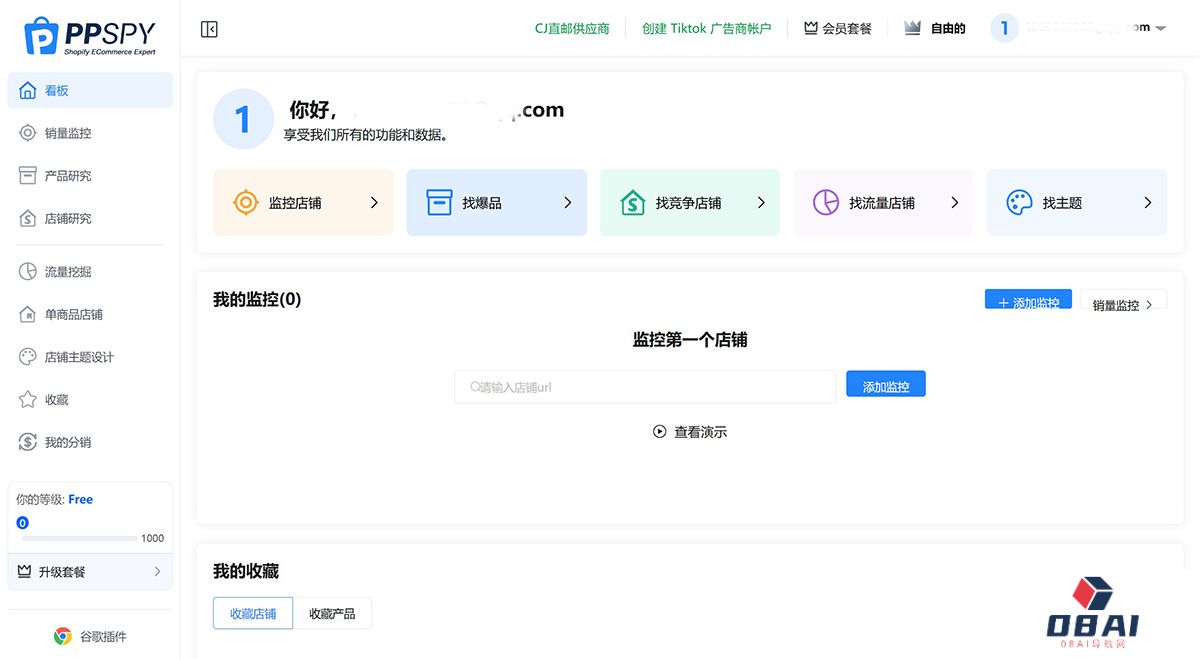Click the chevron on the 找竞争店铺 card

coord(761,202)
